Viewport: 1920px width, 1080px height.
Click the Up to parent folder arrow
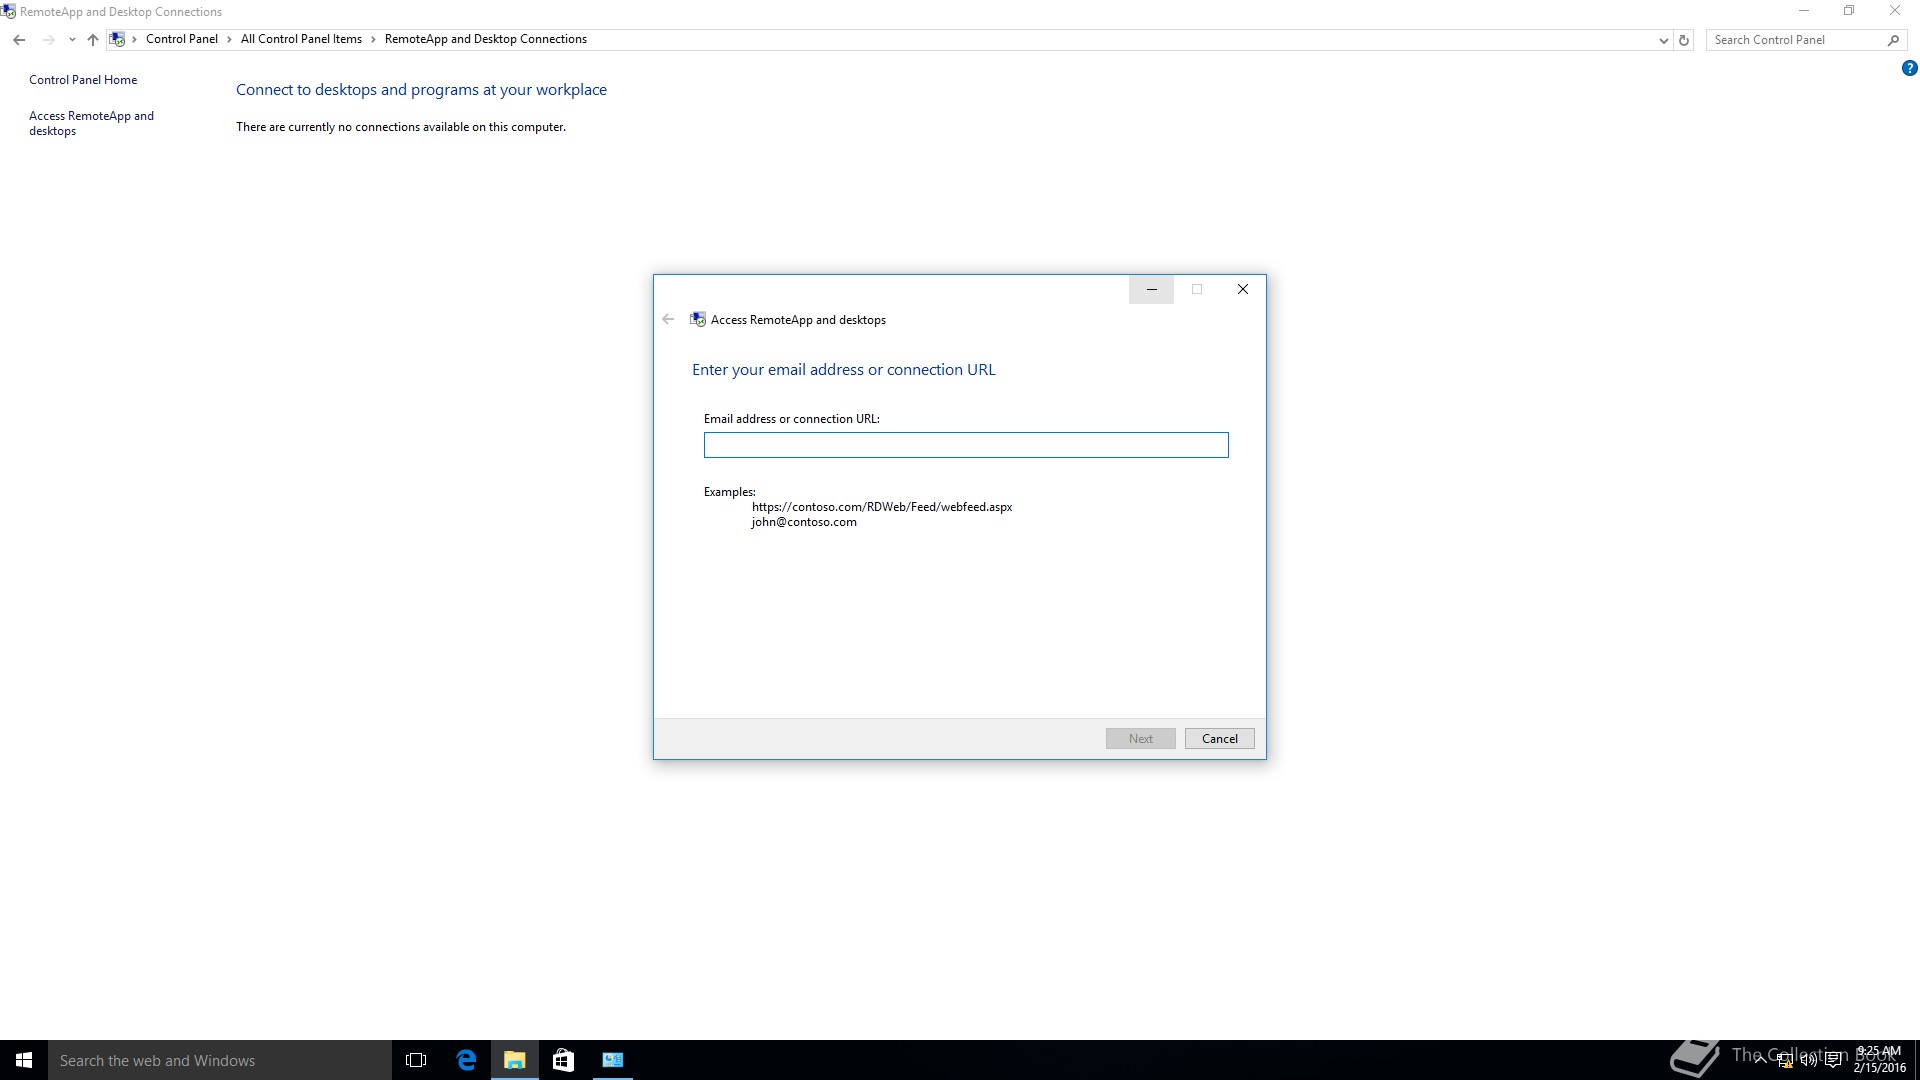93,40
